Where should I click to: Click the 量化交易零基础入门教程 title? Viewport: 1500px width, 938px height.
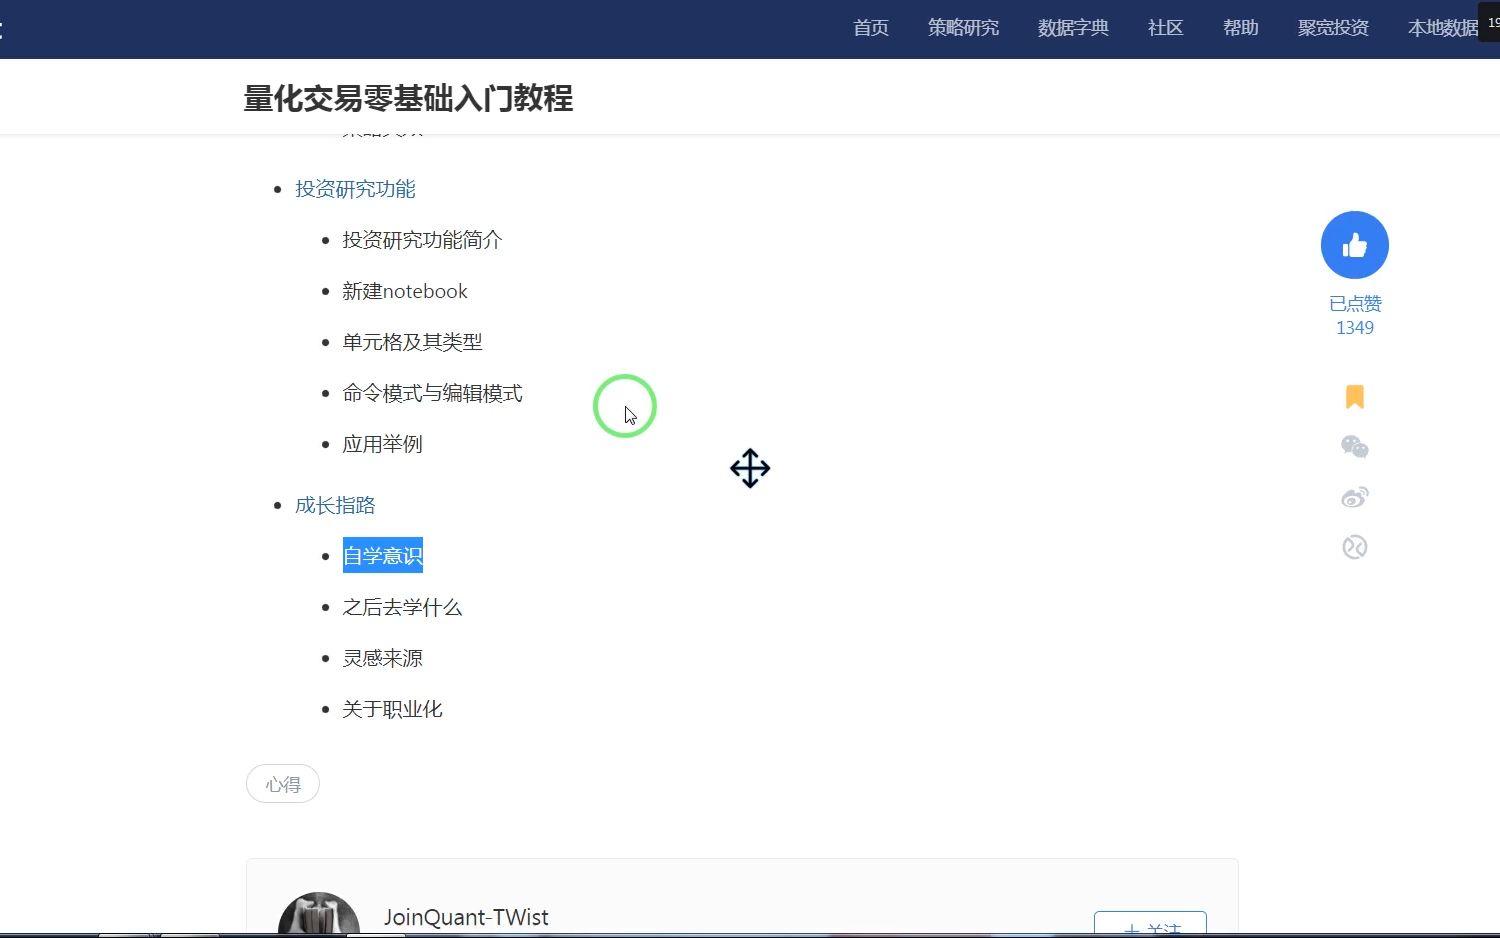(408, 98)
